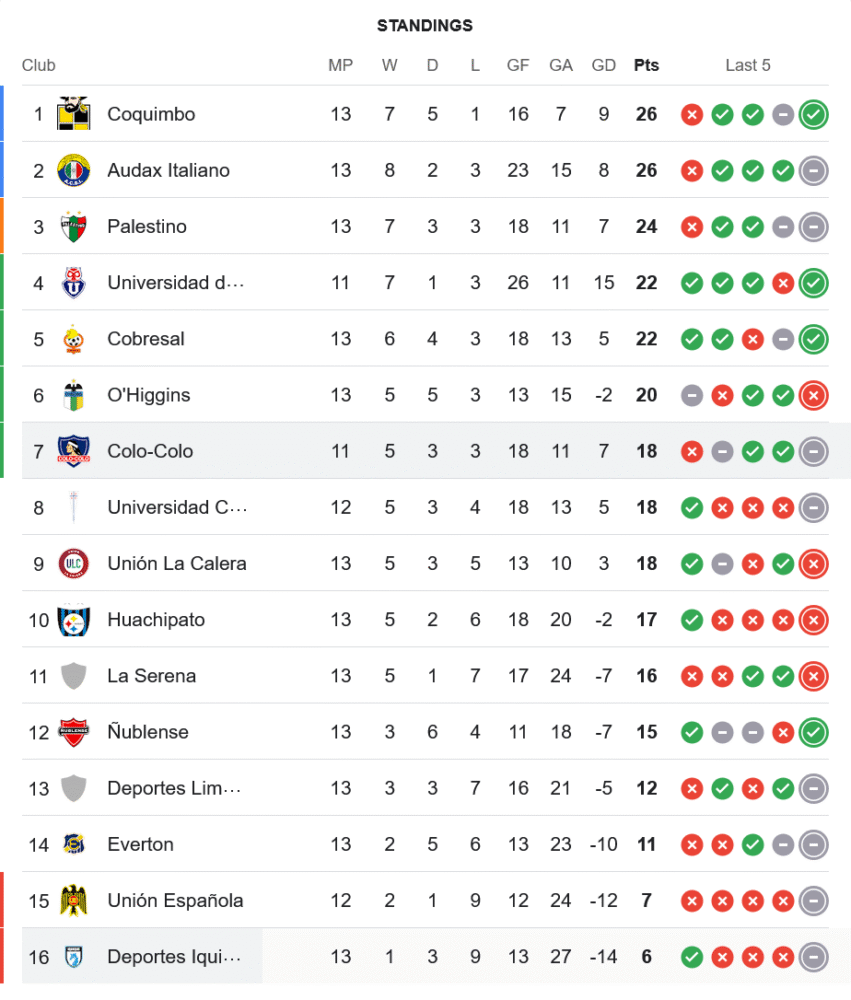
Task: Click O'Higgins' latest loss result icon
Action: click(x=813, y=395)
